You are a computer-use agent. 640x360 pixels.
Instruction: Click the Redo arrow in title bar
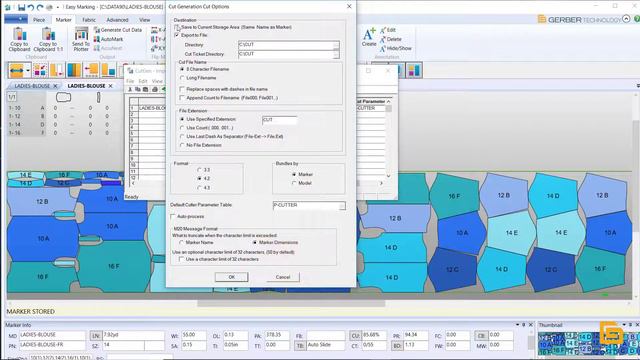point(40,7)
